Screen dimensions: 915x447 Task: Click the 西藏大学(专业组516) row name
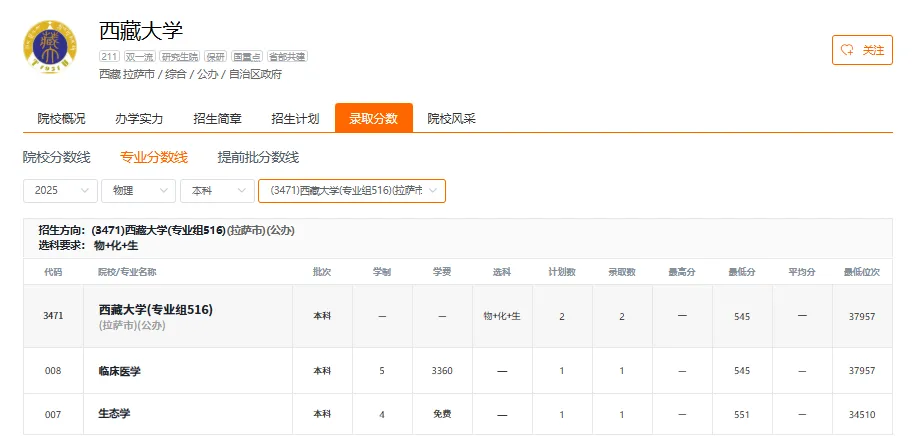156,310
